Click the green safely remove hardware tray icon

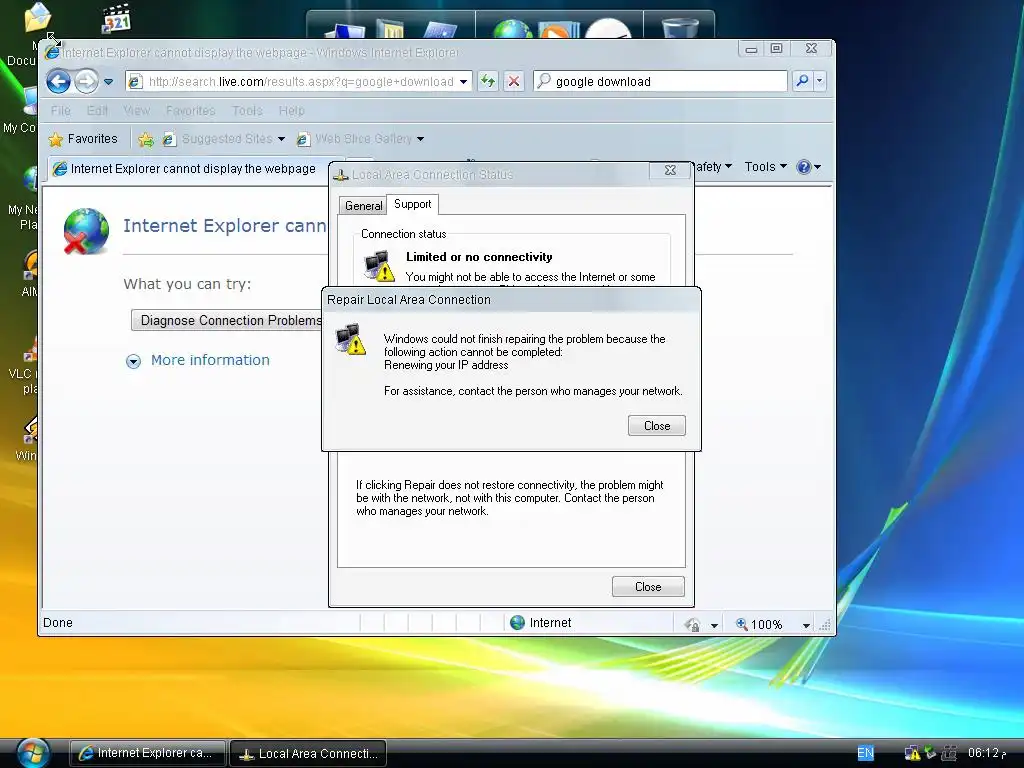930,753
